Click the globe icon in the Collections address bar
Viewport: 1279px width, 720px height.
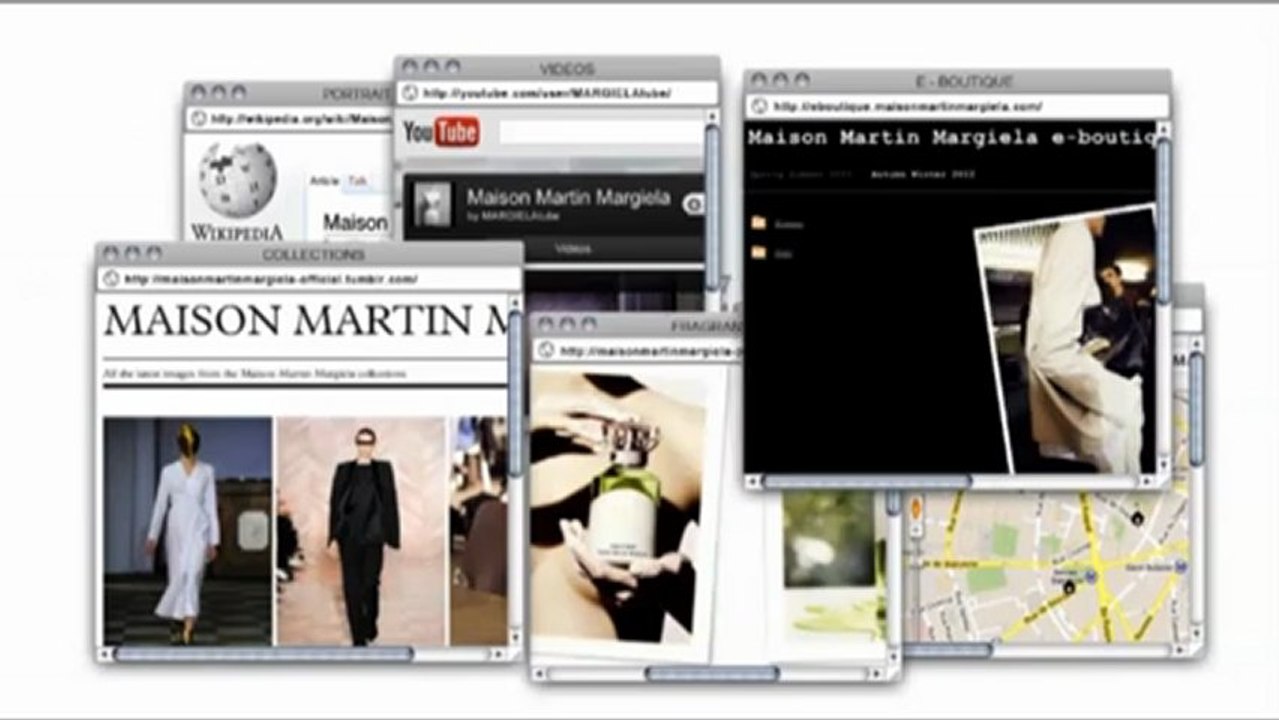tap(111, 279)
